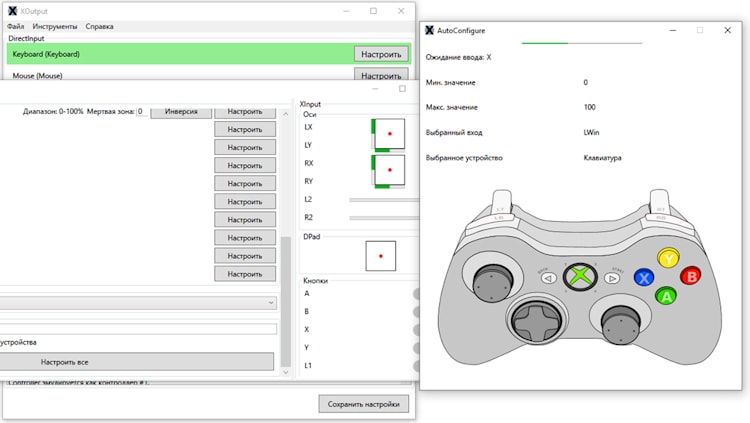This screenshot has height=423, width=750.
Task: Click the Клавиатура device value
Action: point(602,157)
